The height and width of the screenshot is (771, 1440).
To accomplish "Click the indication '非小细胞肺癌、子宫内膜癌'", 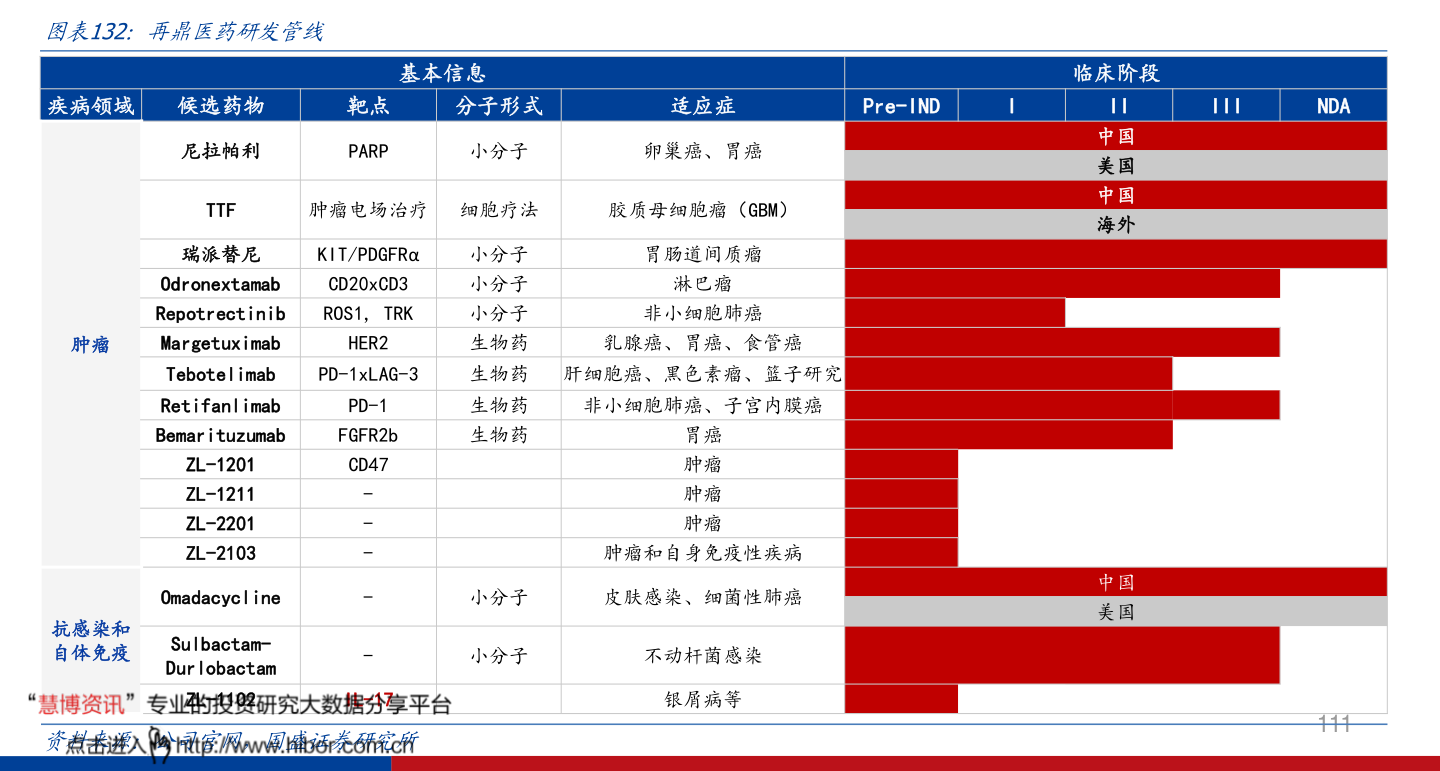I will coord(703,405).
